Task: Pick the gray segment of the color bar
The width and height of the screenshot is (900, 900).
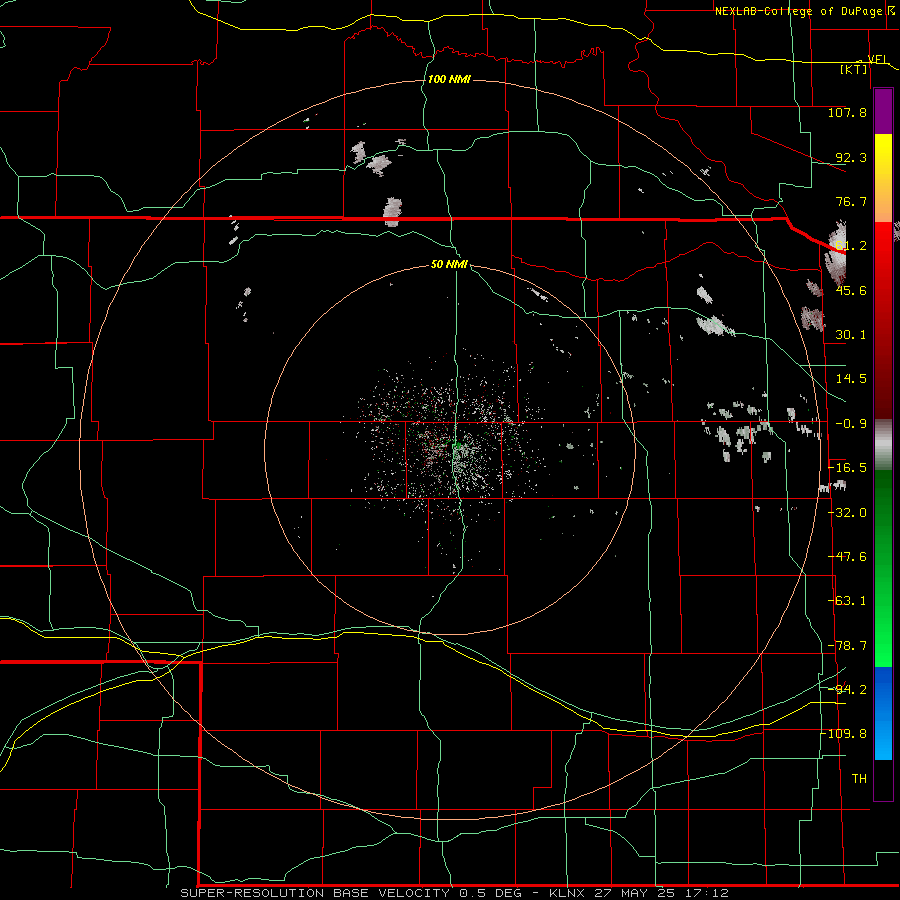Action: coord(883,445)
